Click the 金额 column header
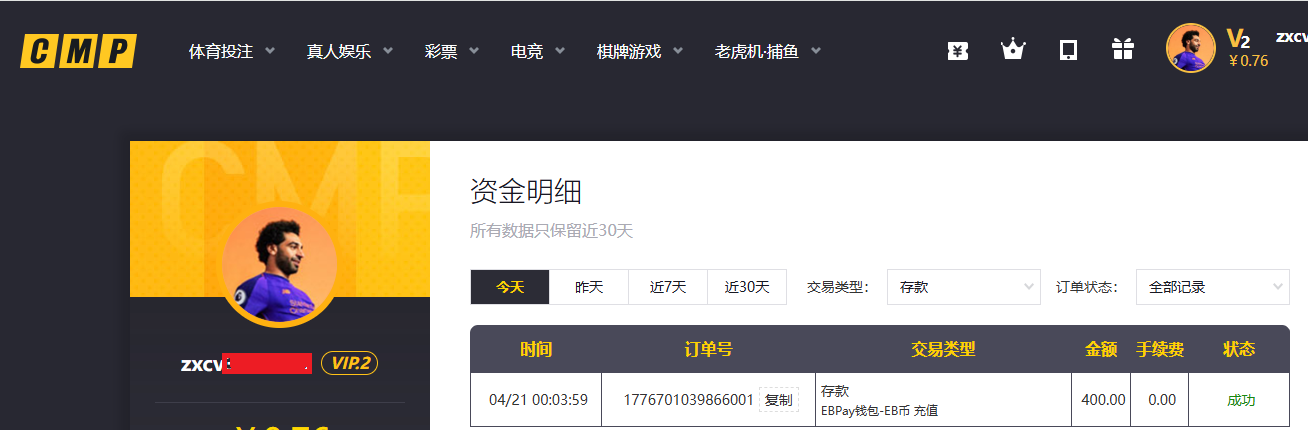Screen dimensions: 1308x430 [x=1101, y=349]
